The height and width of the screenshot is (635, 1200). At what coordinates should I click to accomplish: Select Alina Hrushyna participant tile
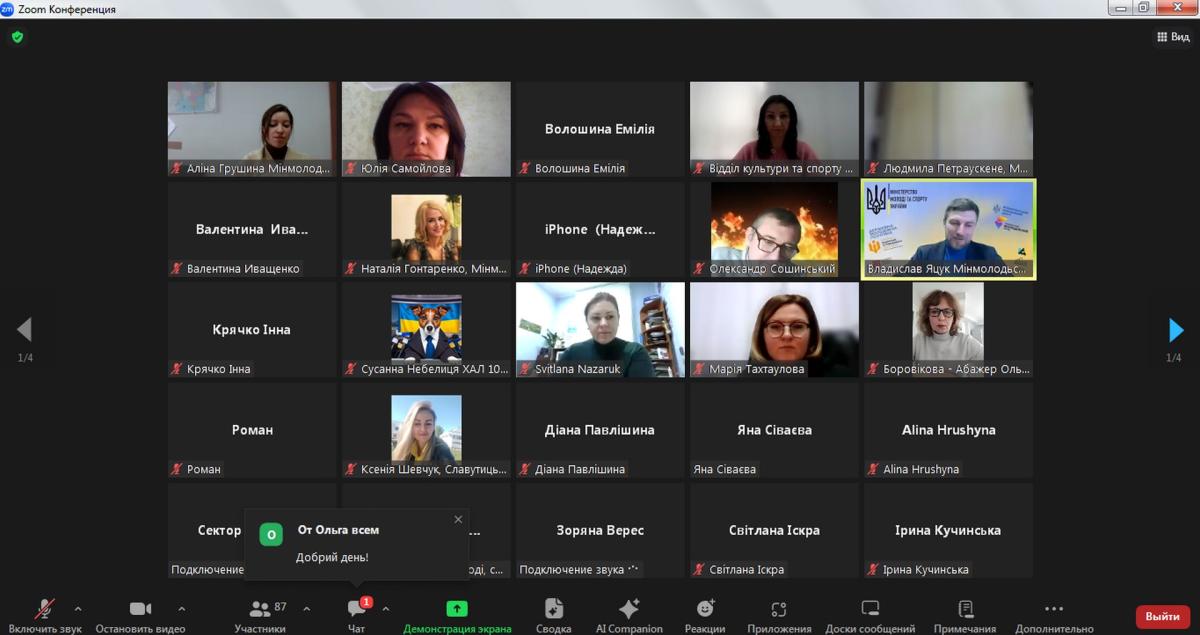click(x=948, y=430)
